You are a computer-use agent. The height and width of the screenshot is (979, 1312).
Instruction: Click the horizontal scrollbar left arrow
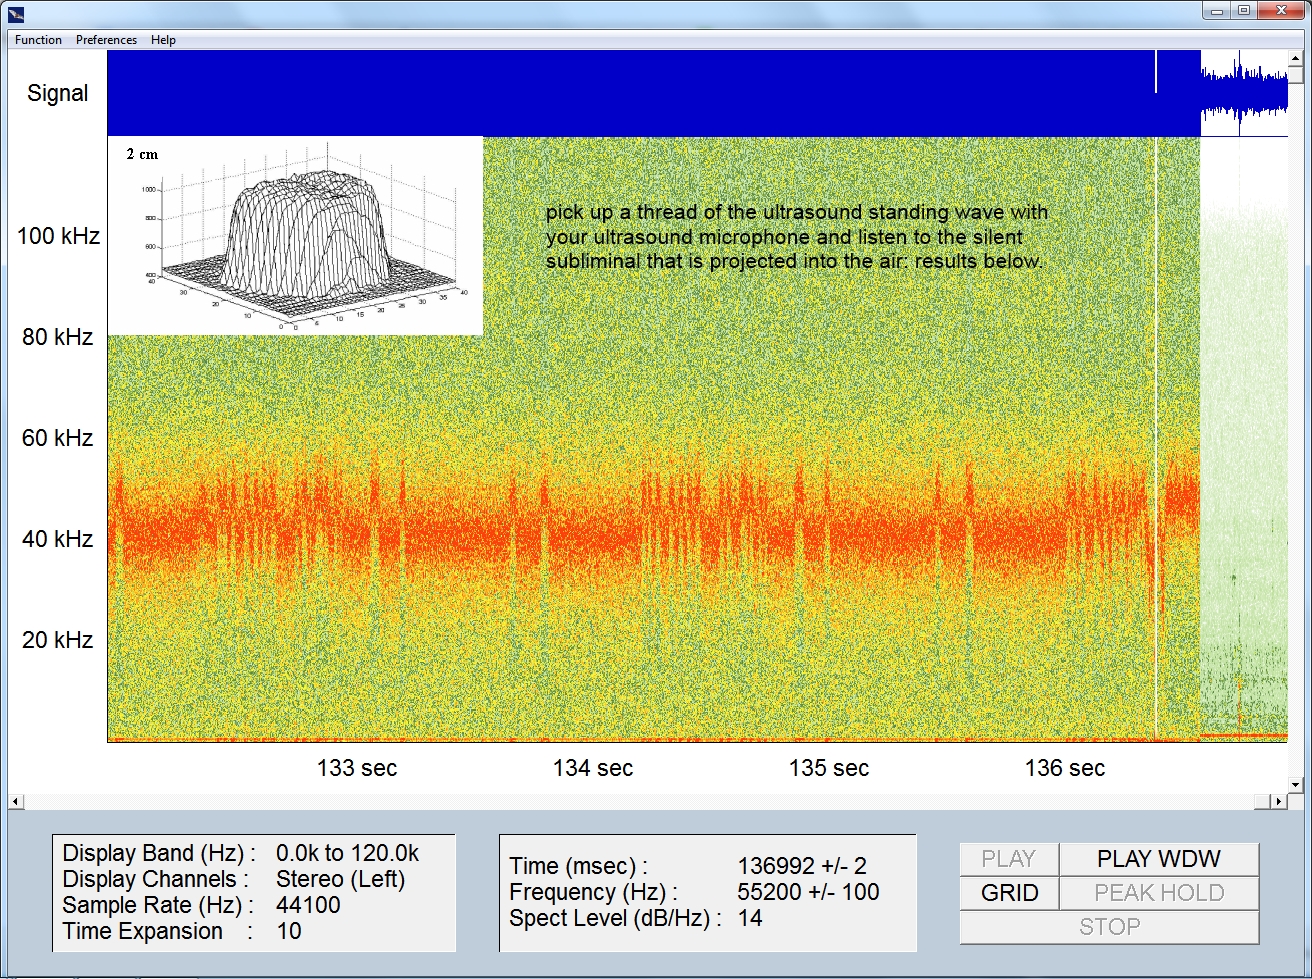(x=14, y=802)
